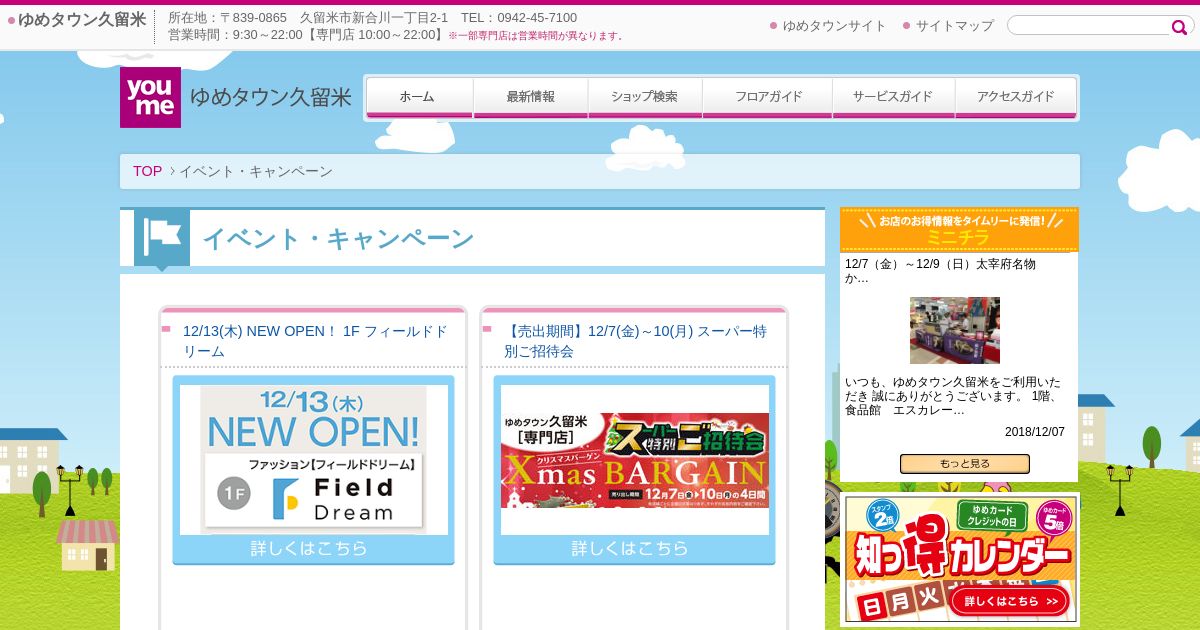Open the 知っ得カレンダー banner

[x=961, y=558]
